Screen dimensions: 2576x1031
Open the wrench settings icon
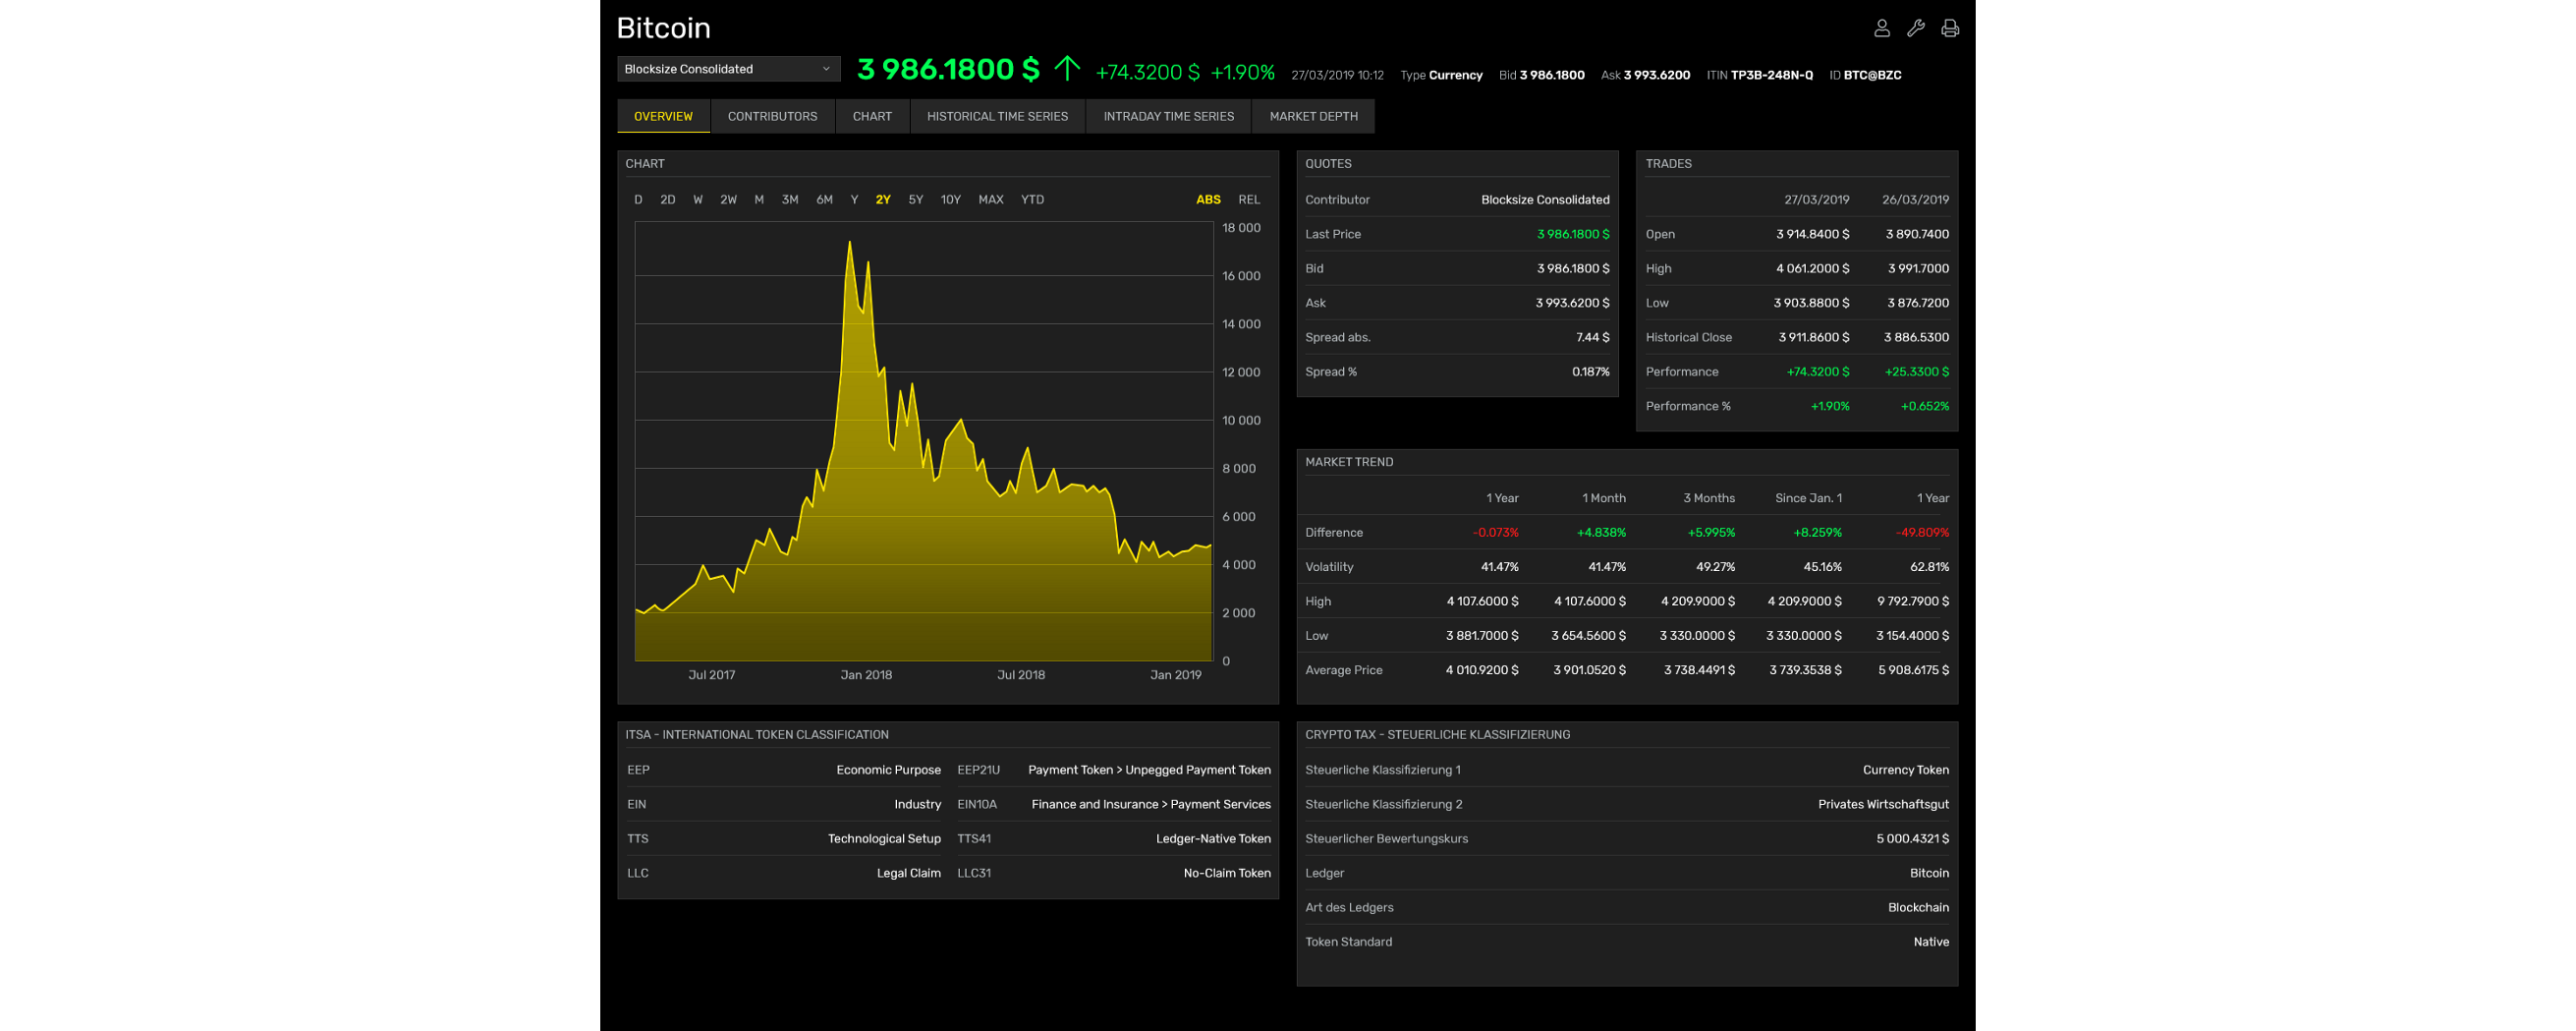(x=1915, y=28)
